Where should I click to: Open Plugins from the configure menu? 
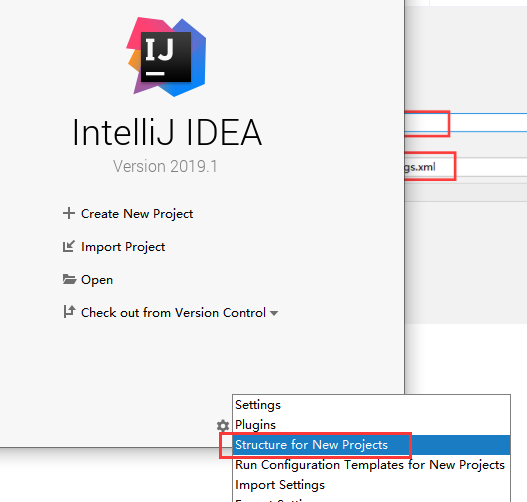tap(371, 425)
